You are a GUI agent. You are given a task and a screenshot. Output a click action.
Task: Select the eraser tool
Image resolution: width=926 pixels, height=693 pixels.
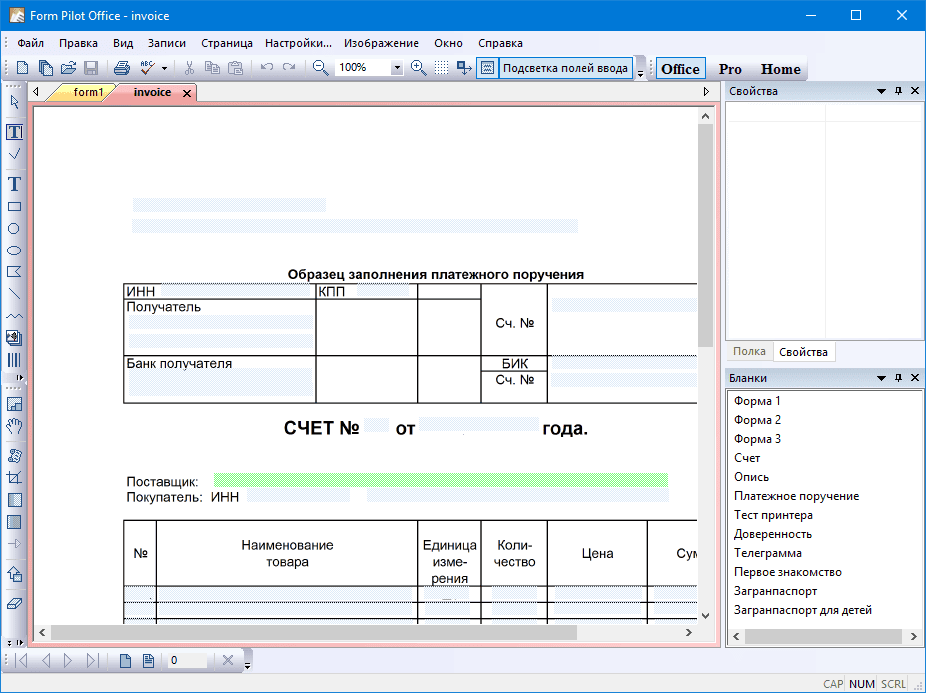point(14,604)
